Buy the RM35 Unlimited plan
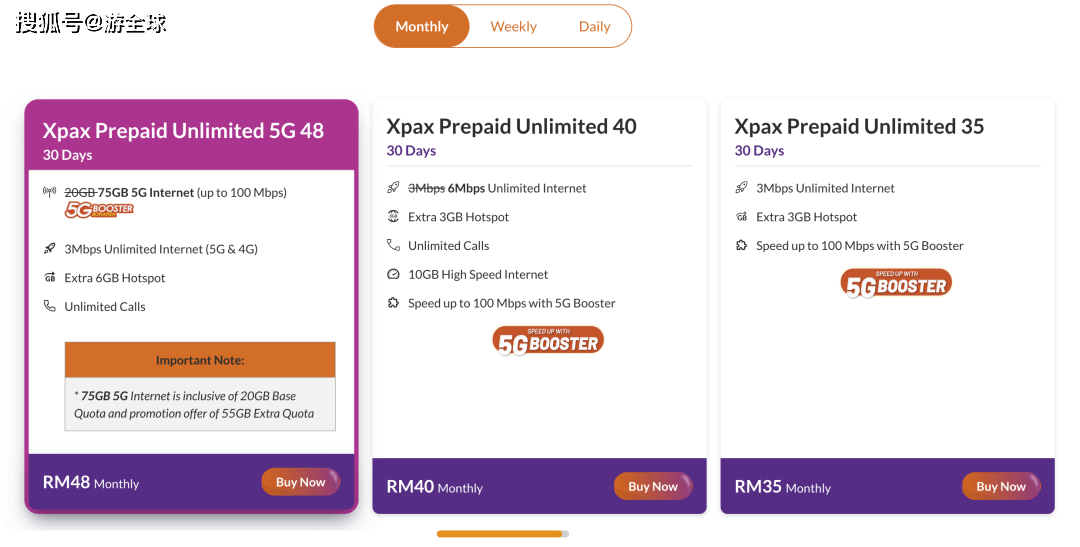Screen dimensions: 1080x547 [x=1001, y=486]
